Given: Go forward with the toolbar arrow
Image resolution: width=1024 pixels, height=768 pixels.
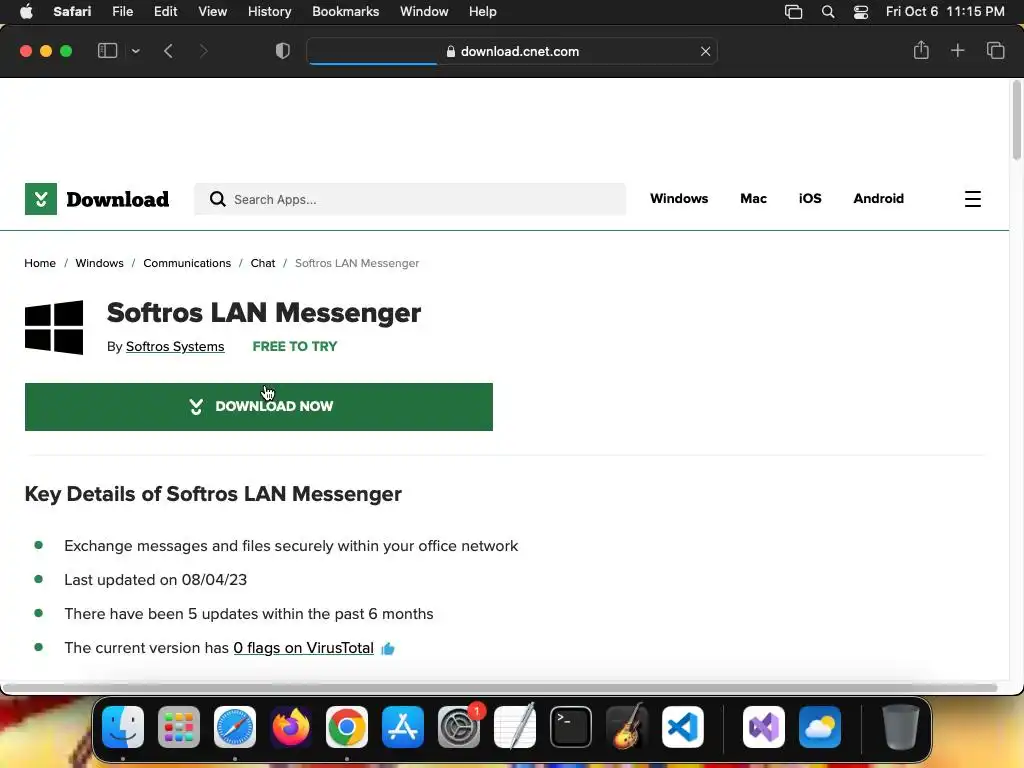Looking at the screenshot, I should coord(203,51).
